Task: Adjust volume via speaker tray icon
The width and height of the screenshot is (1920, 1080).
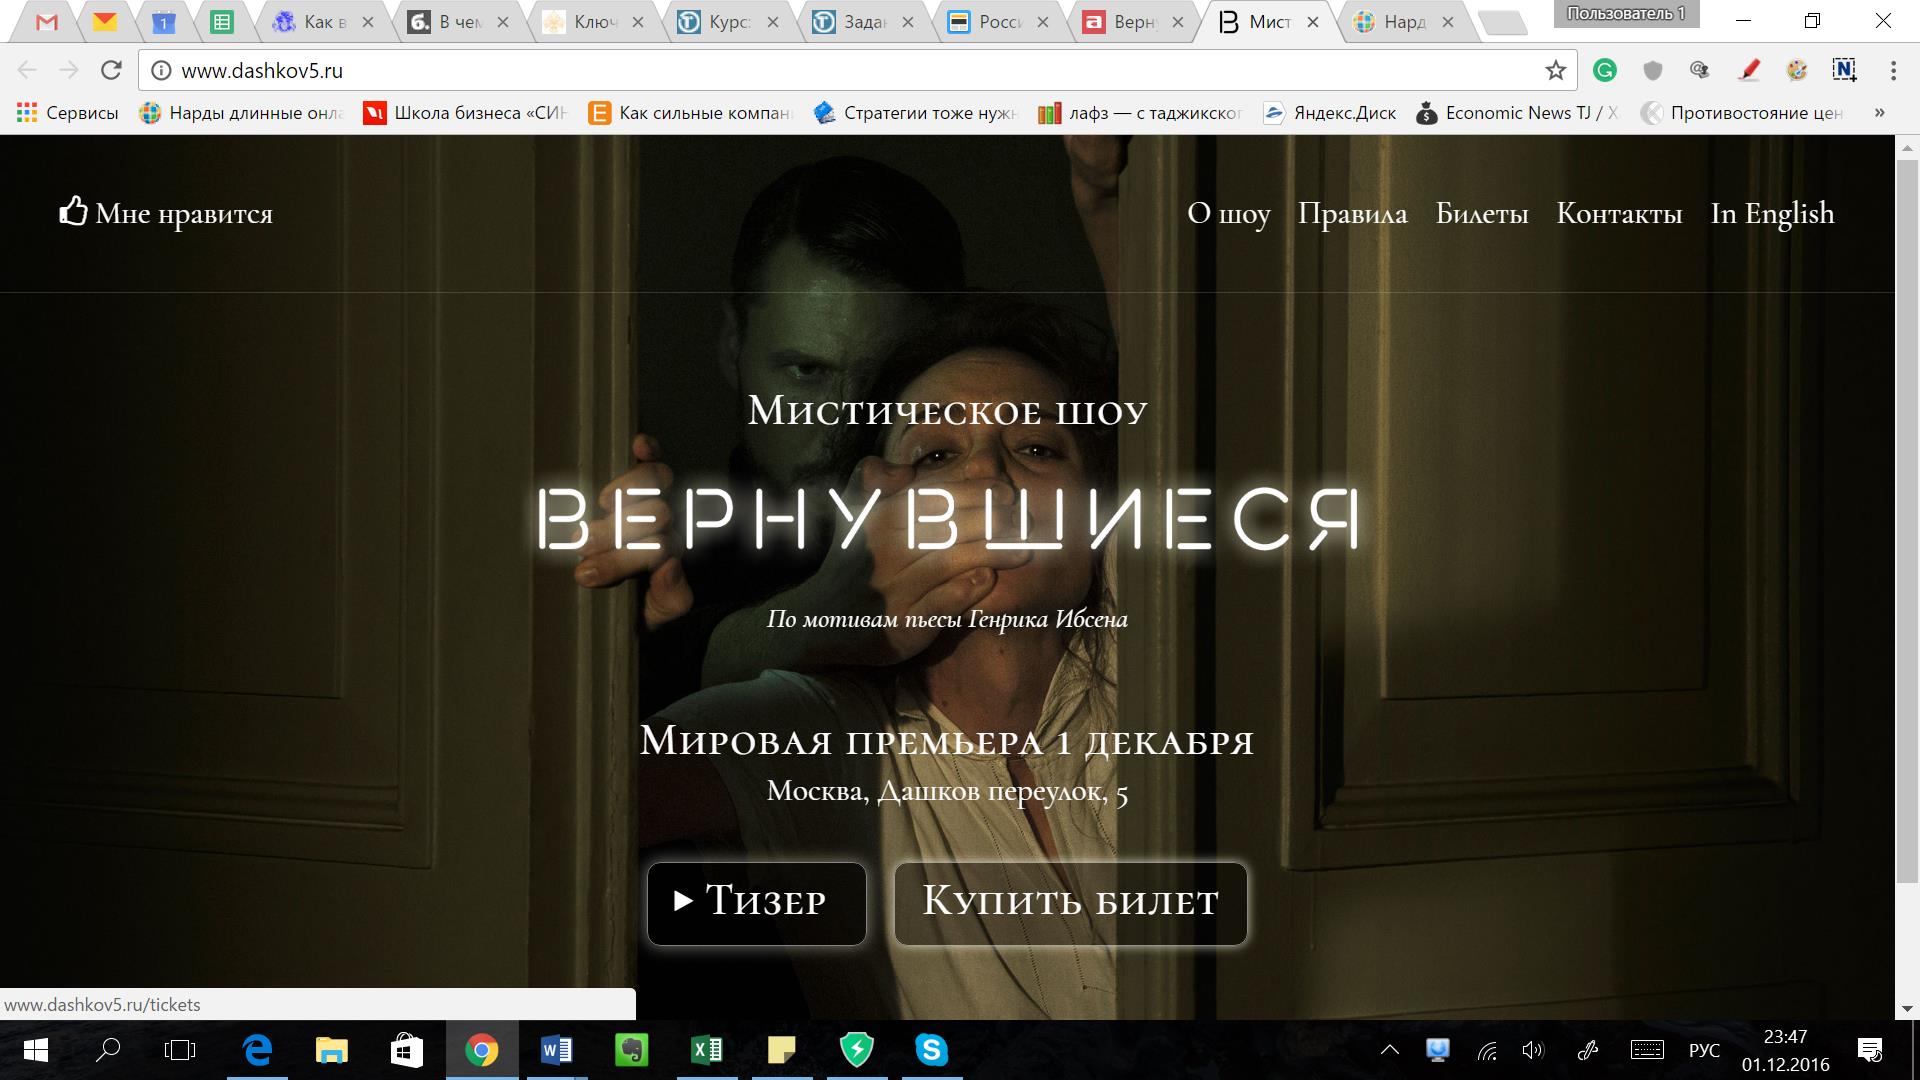Action: (1532, 1050)
